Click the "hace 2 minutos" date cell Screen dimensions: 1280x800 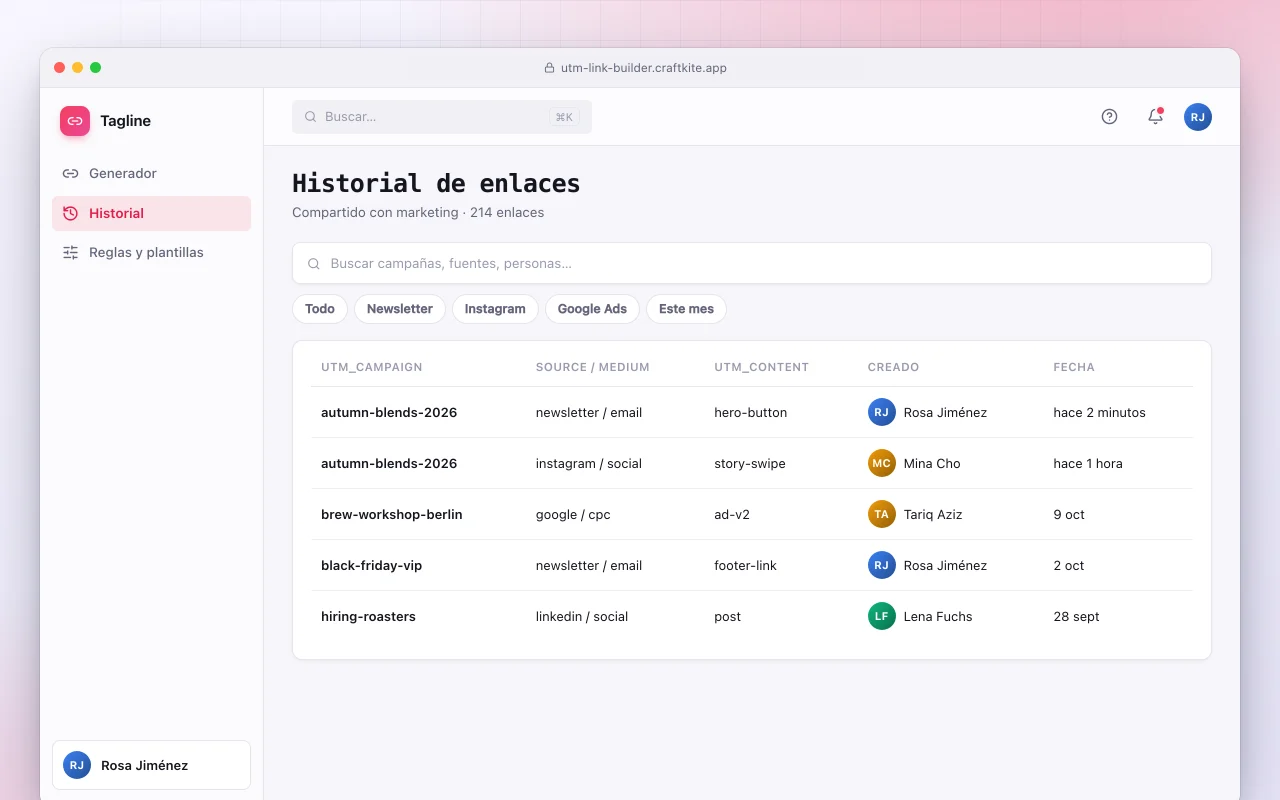tap(1099, 412)
